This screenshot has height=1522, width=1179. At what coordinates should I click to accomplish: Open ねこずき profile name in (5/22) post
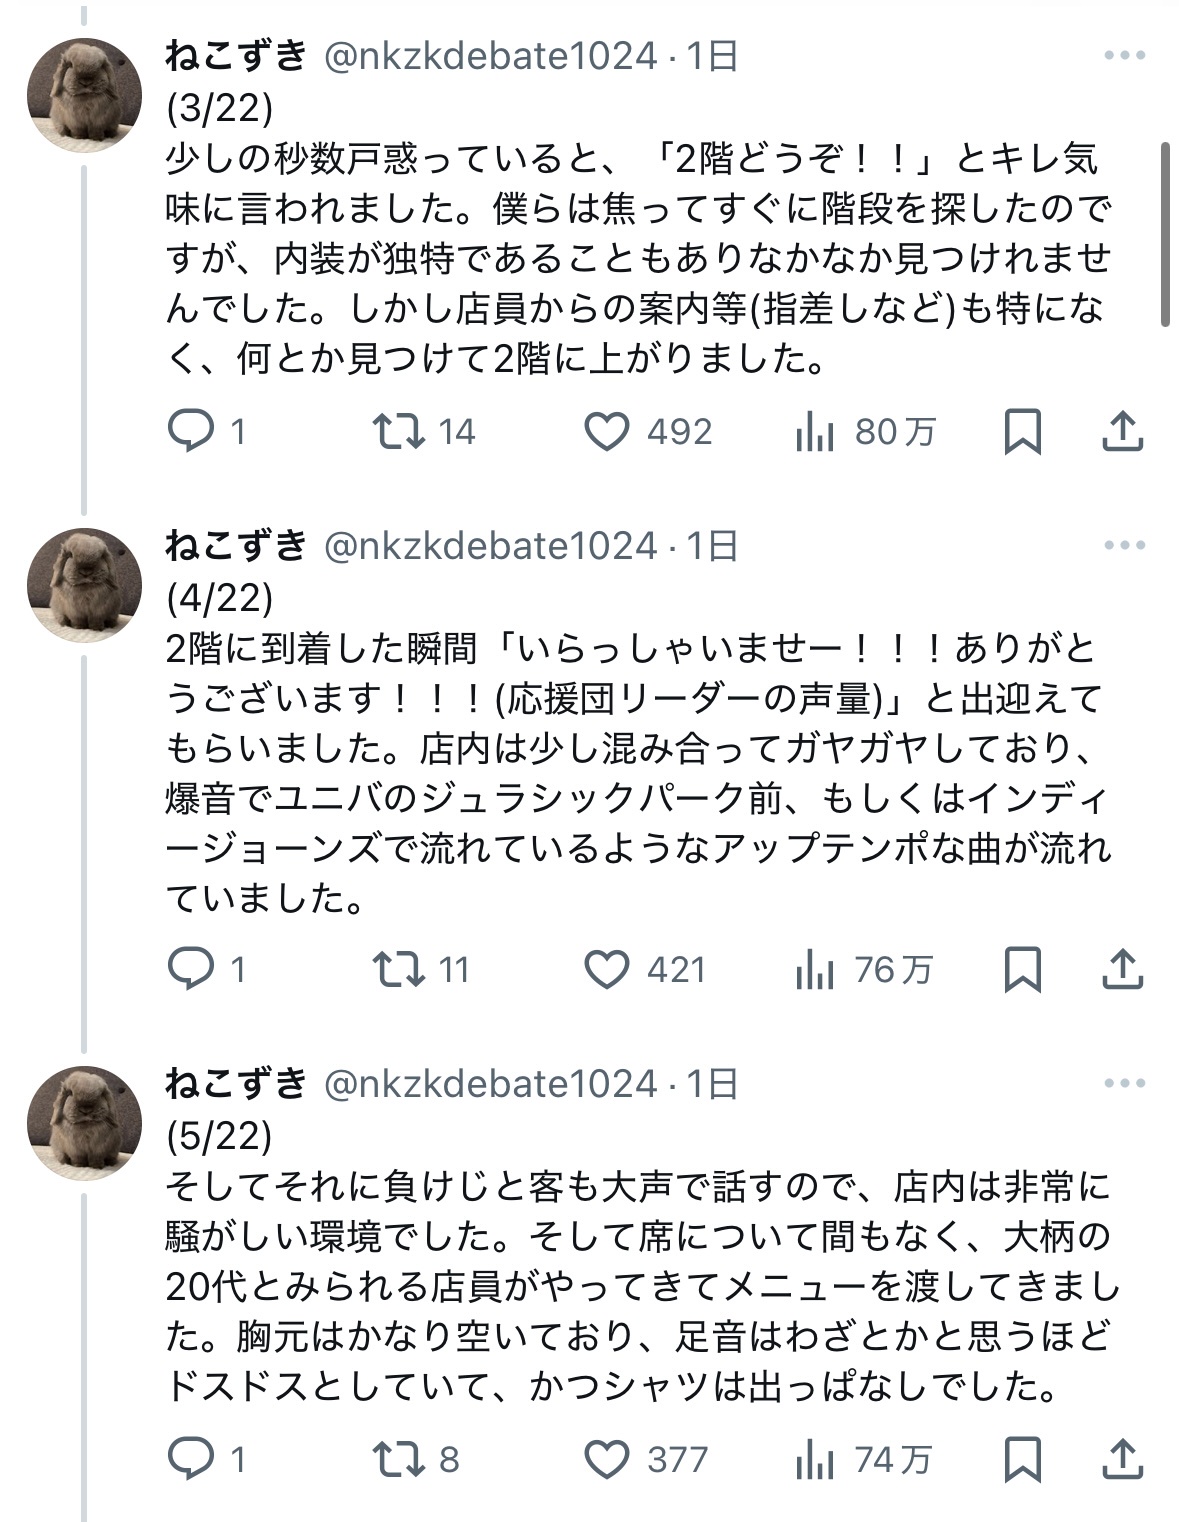click(x=236, y=1083)
